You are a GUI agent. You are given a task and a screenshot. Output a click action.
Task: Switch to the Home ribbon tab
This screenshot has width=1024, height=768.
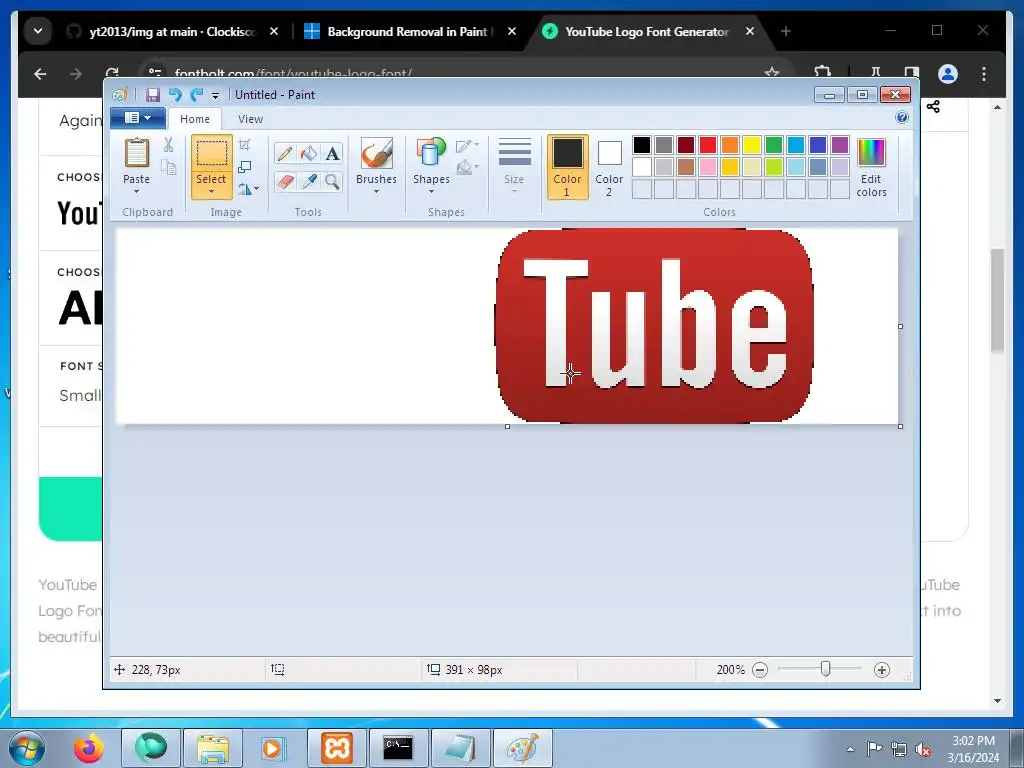tap(195, 119)
